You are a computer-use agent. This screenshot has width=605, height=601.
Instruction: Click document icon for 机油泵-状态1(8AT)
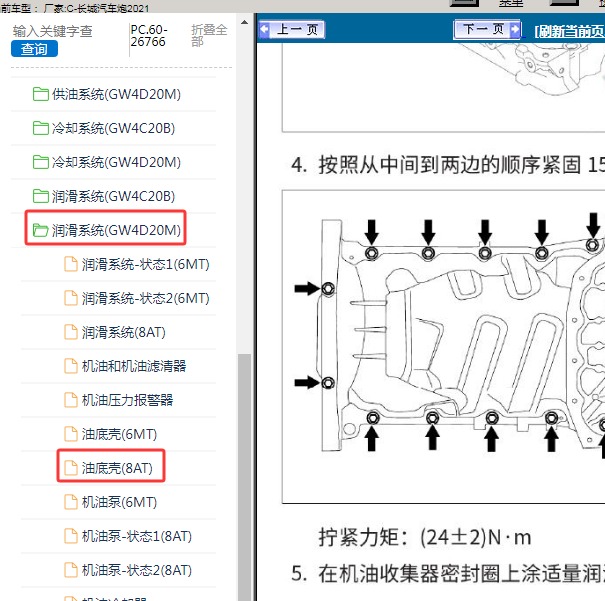point(71,536)
